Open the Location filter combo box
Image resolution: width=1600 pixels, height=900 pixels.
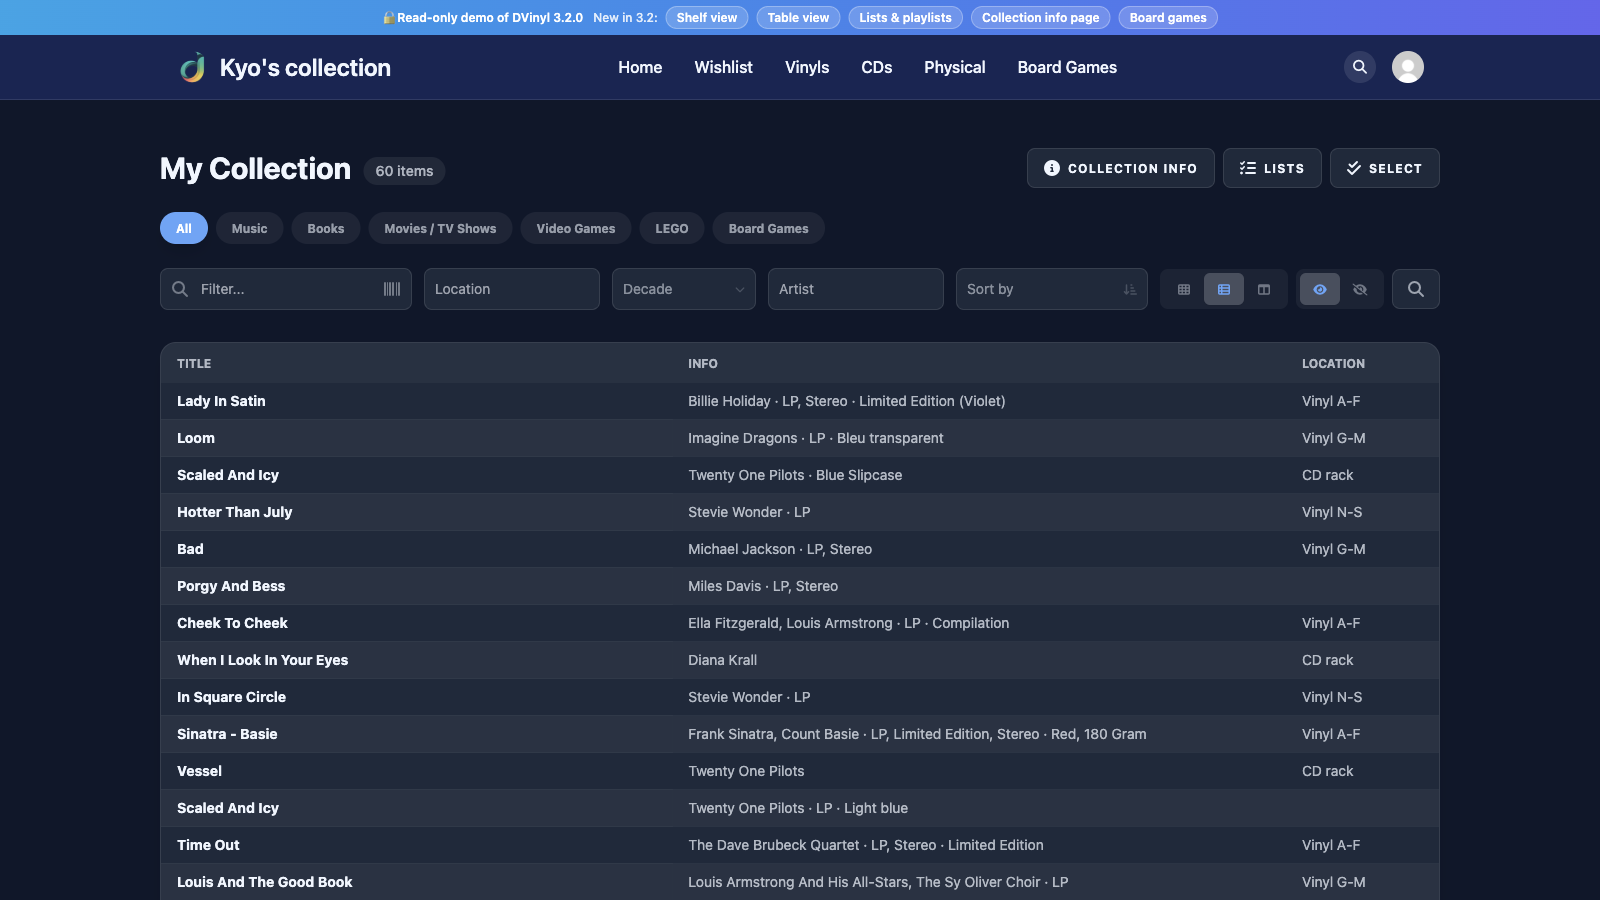pyautogui.click(x=512, y=289)
